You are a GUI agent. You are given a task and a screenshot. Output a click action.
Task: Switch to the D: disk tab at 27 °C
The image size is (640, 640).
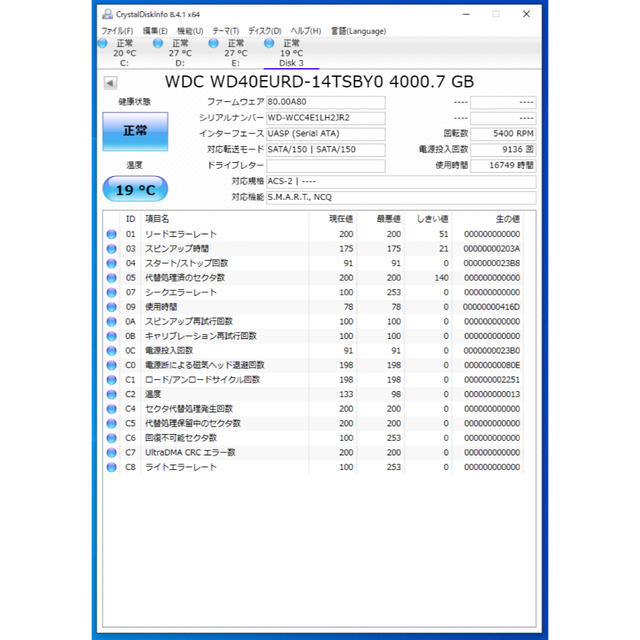pyautogui.click(x=180, y=53)
